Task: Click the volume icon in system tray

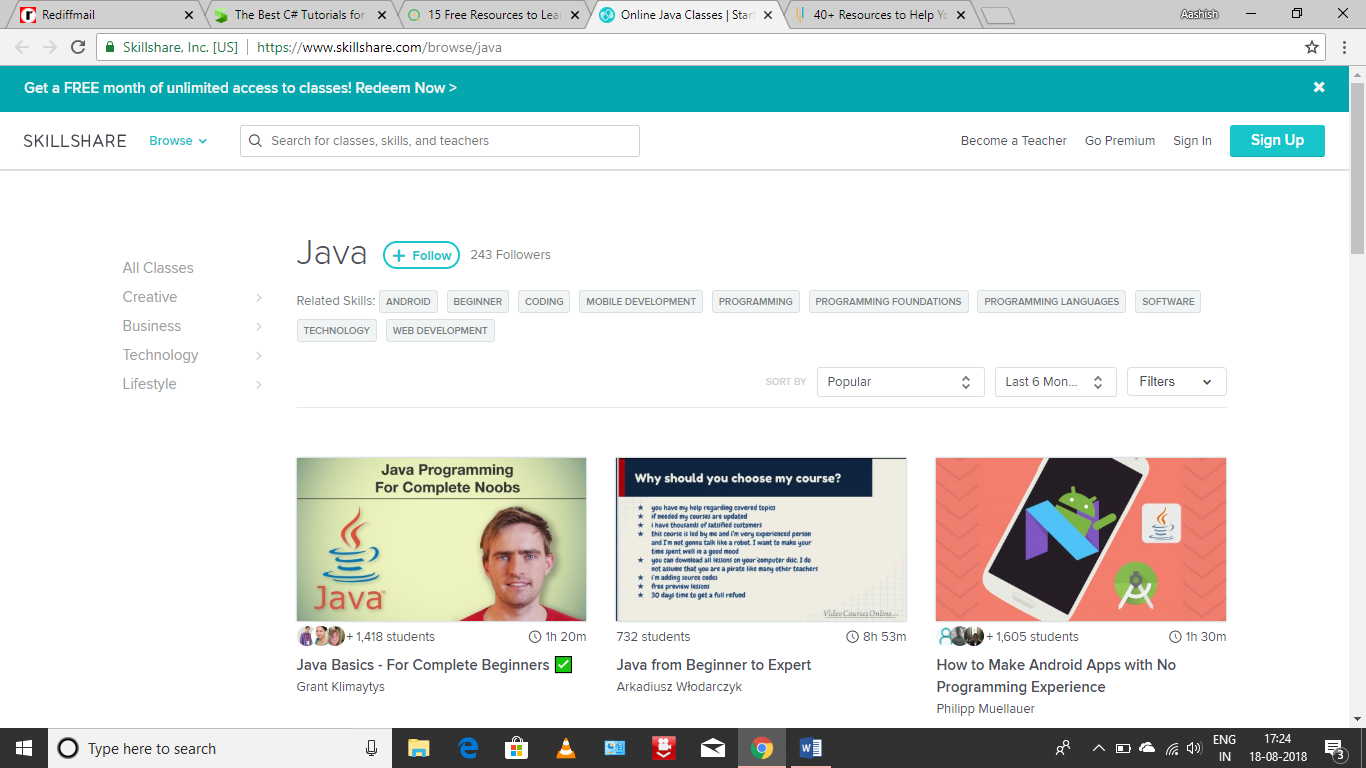Action: click(x=1194, y=748)
